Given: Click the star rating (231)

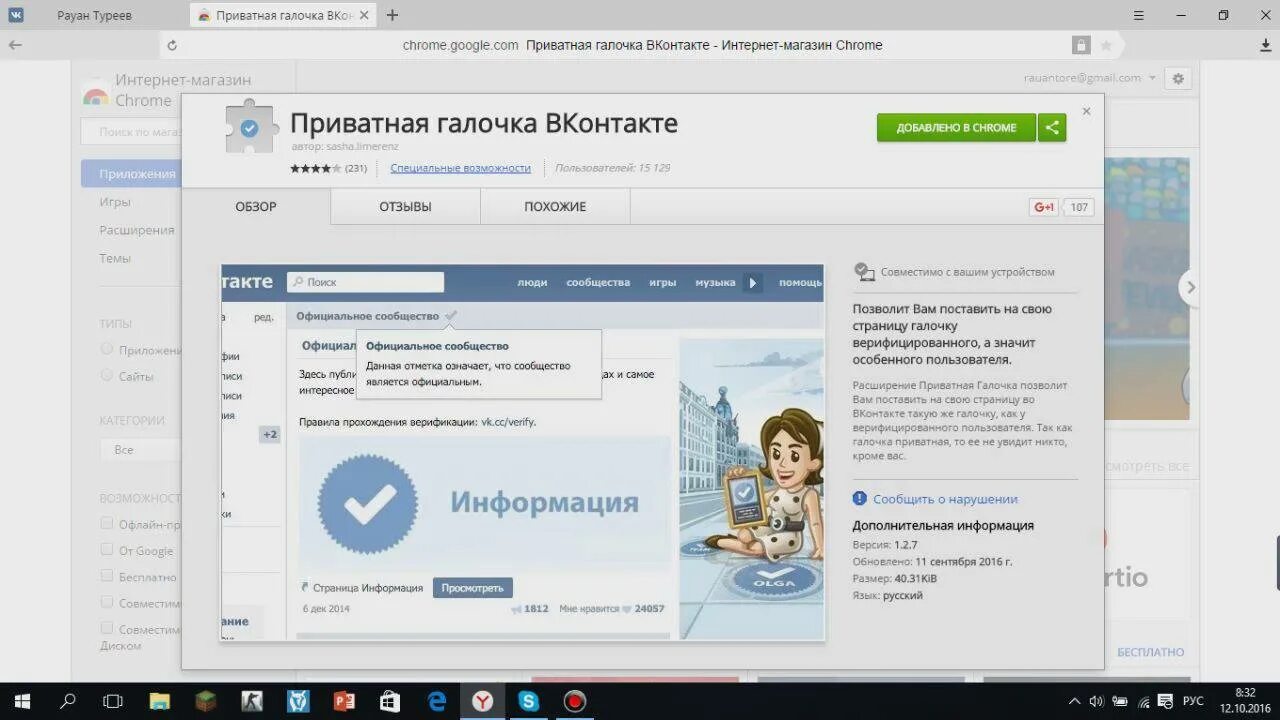Looking at the screenshot, I should tap(328, 168).
